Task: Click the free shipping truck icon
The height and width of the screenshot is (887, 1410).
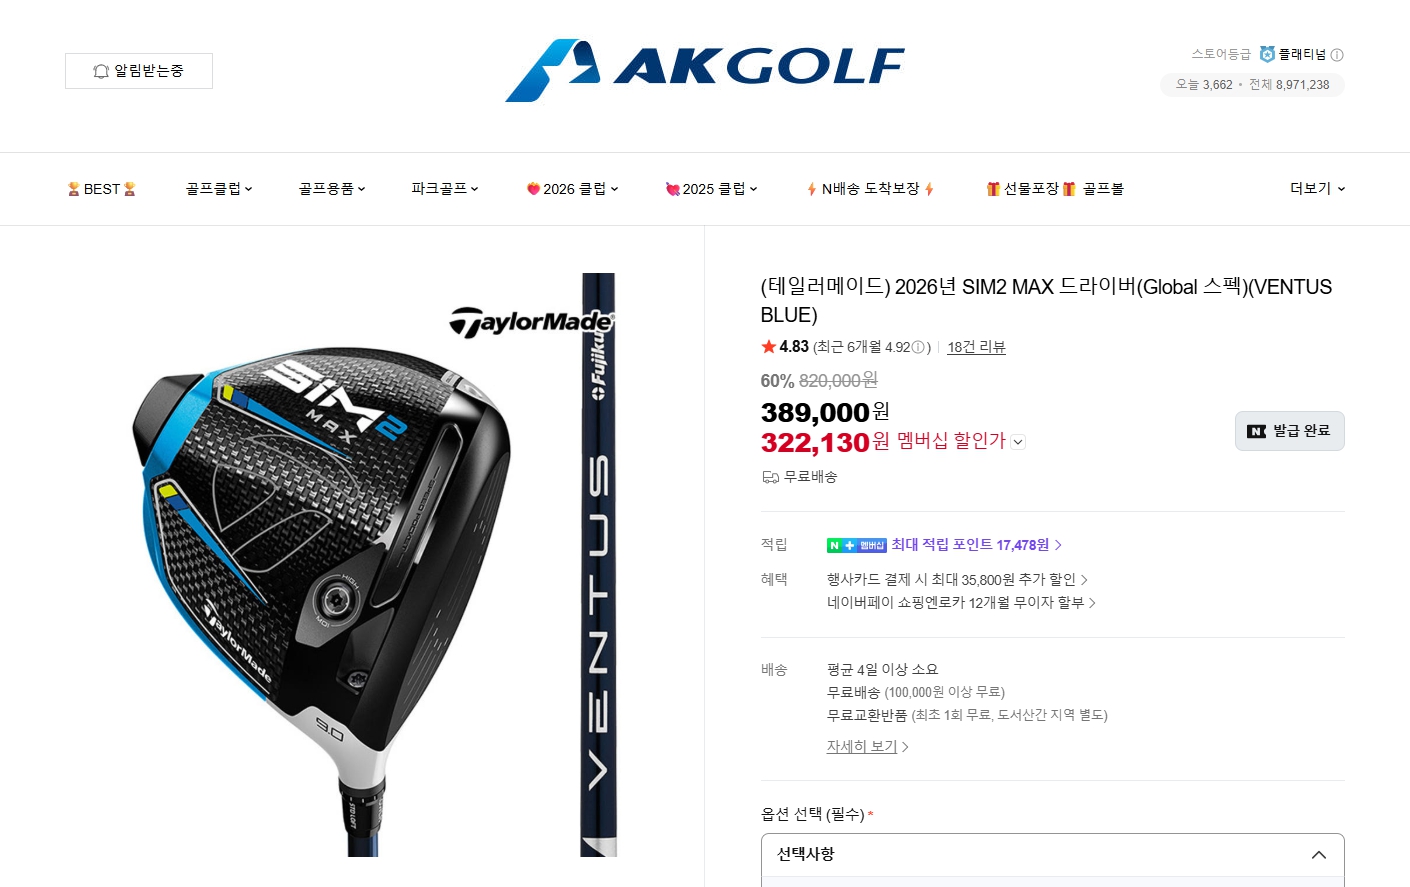Action: click(770, 477)
